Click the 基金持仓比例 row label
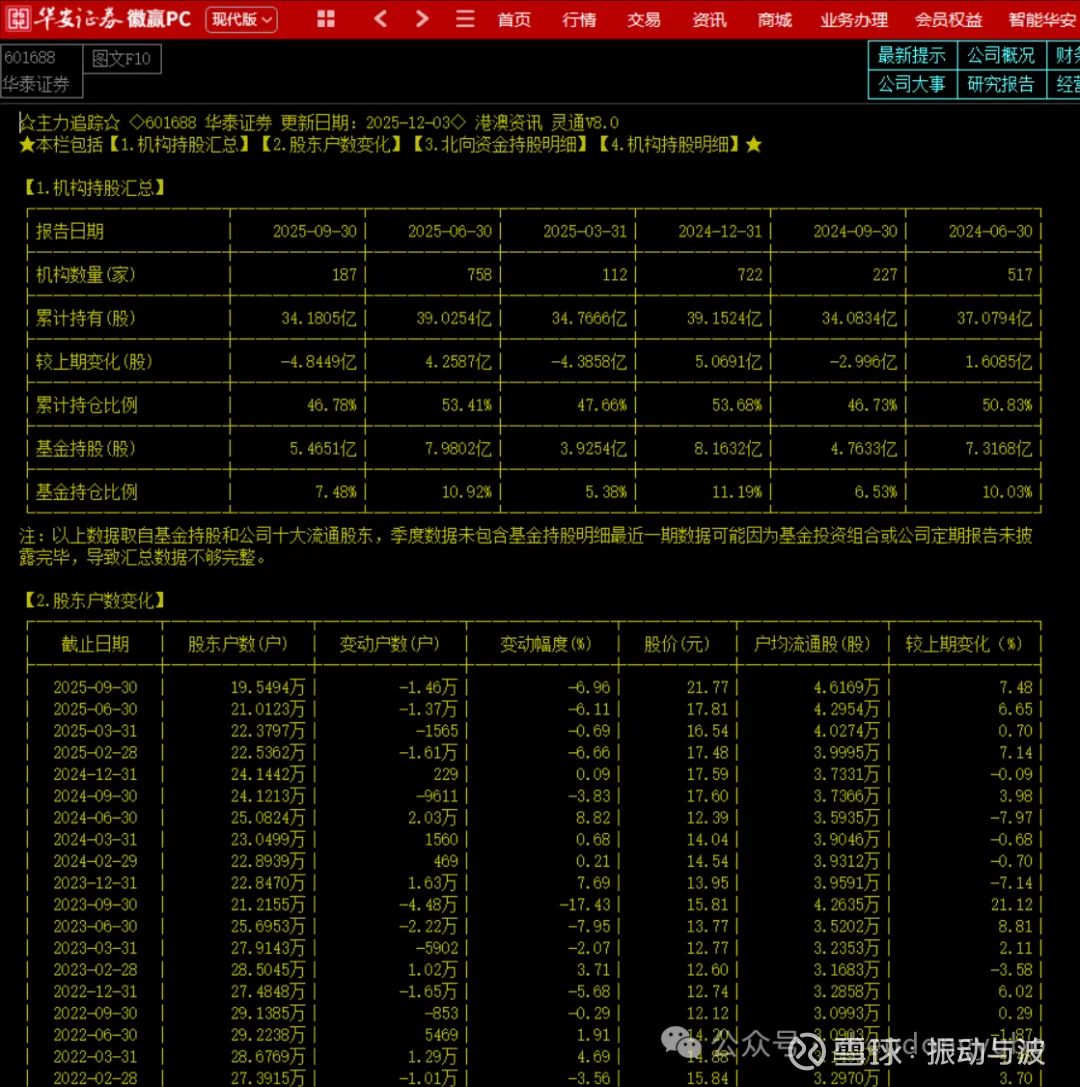This screenshot has height=1087, width=1080. (x=86, y=492)
